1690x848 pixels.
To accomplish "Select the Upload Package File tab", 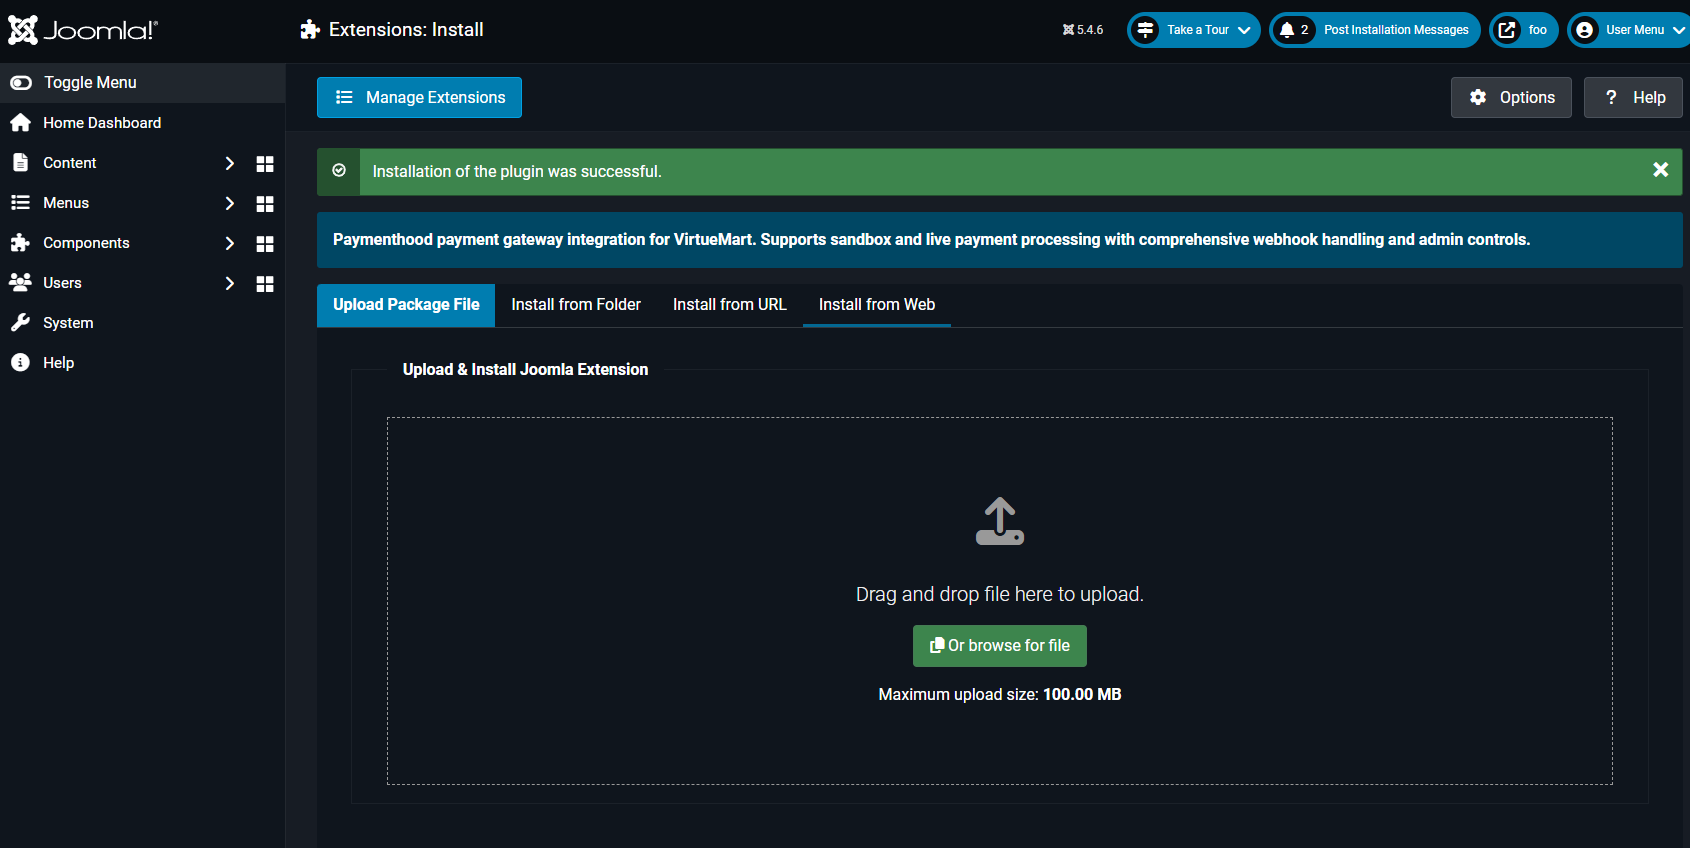I will (406, 305).
